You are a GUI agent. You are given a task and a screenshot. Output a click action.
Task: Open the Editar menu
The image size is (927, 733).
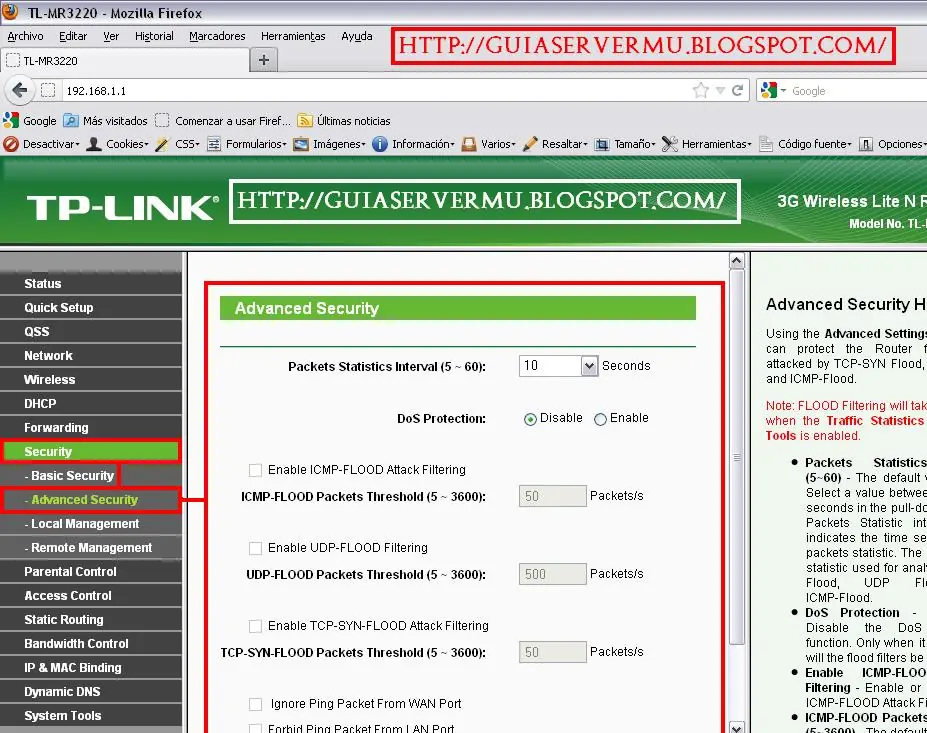[73, 36]
